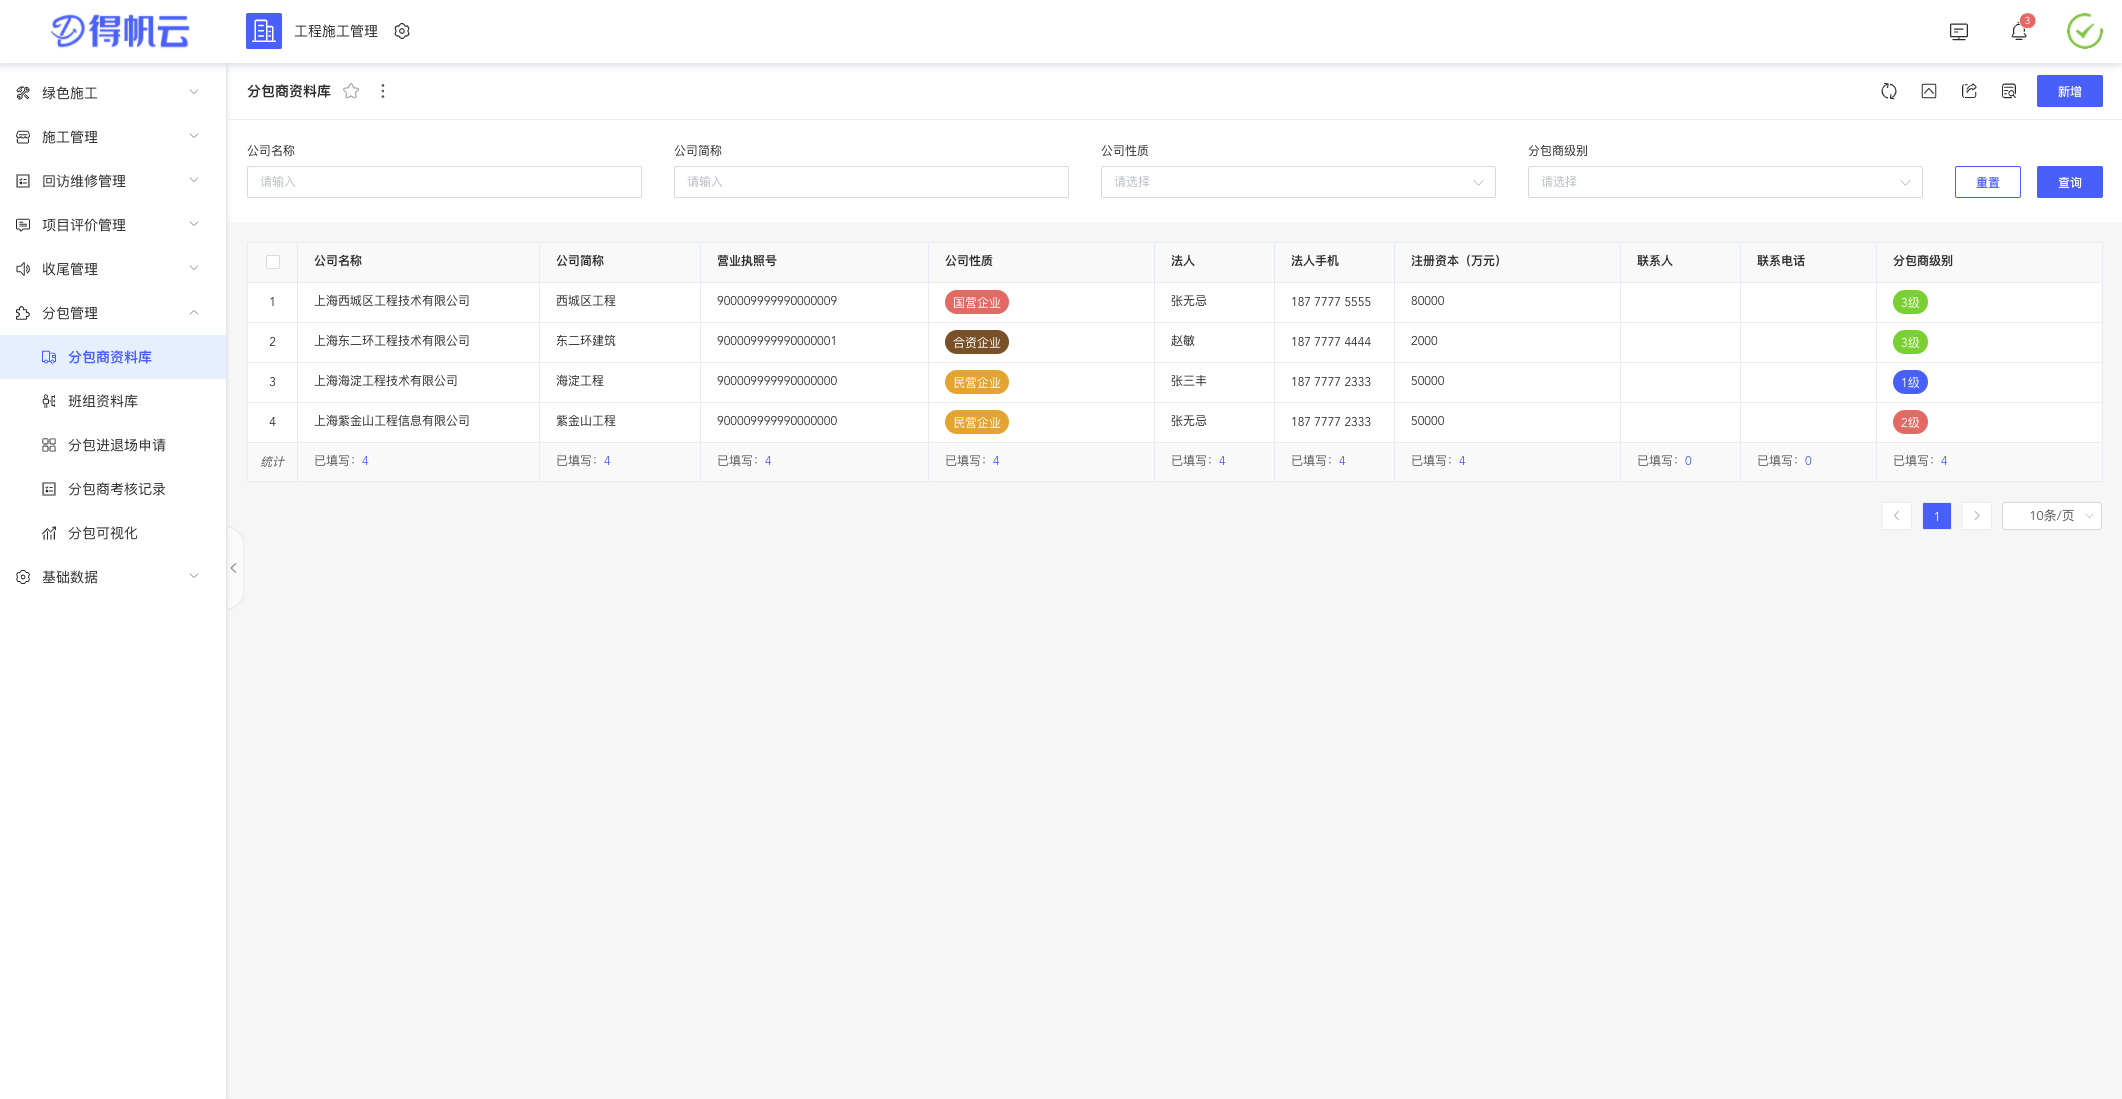Click the 项目评价管理 sidebar icon
The image size is (2122, 1099).
point(23,225)
